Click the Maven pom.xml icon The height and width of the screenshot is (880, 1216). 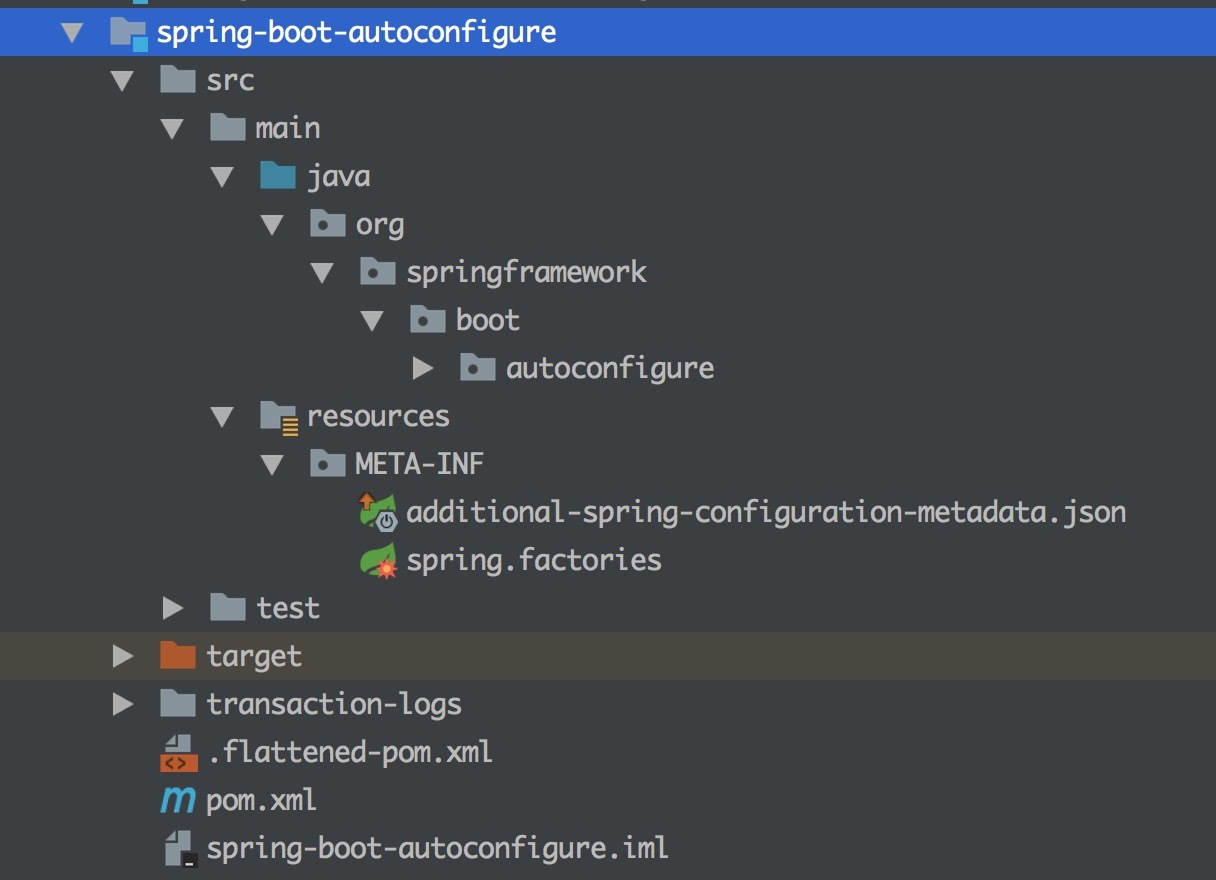coord(178,800)
